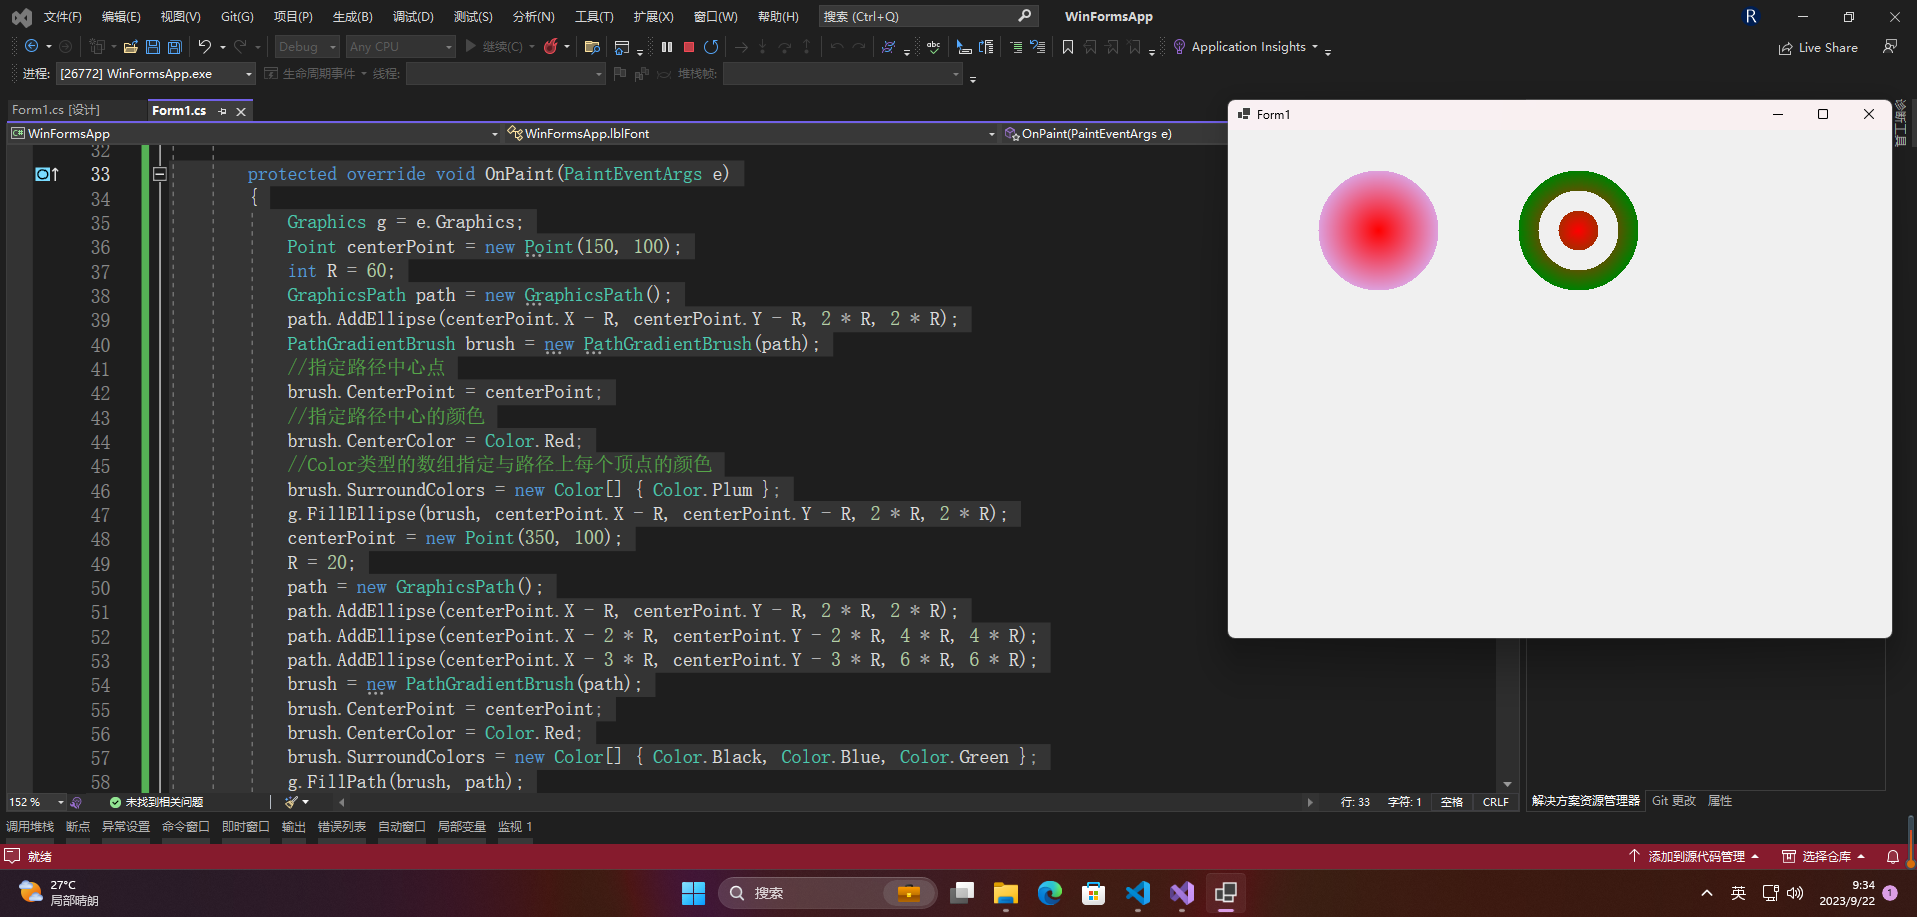Click the Step Into down-arrow icon

click(x=762, y=47)
